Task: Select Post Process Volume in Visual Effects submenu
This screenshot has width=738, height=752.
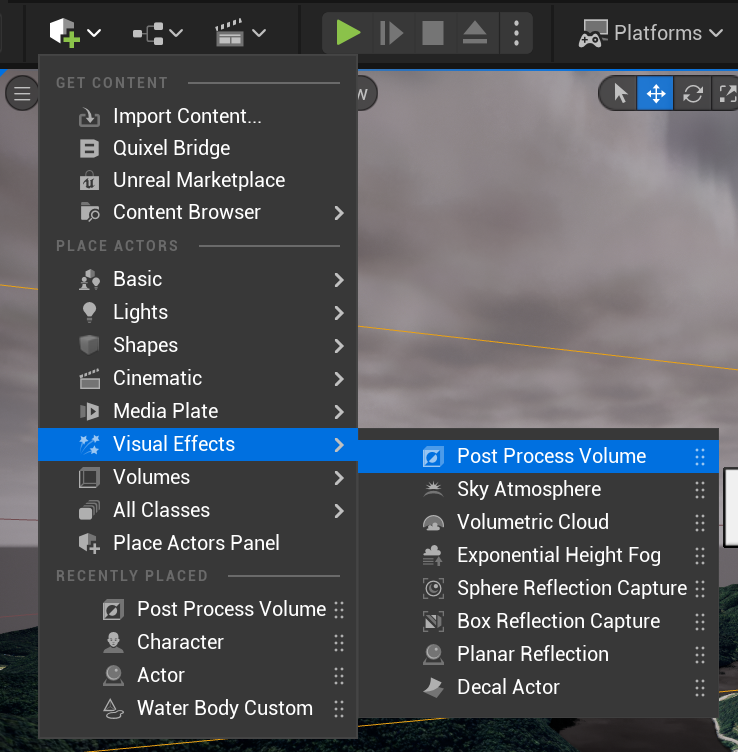Action: (x=538, y=457)
